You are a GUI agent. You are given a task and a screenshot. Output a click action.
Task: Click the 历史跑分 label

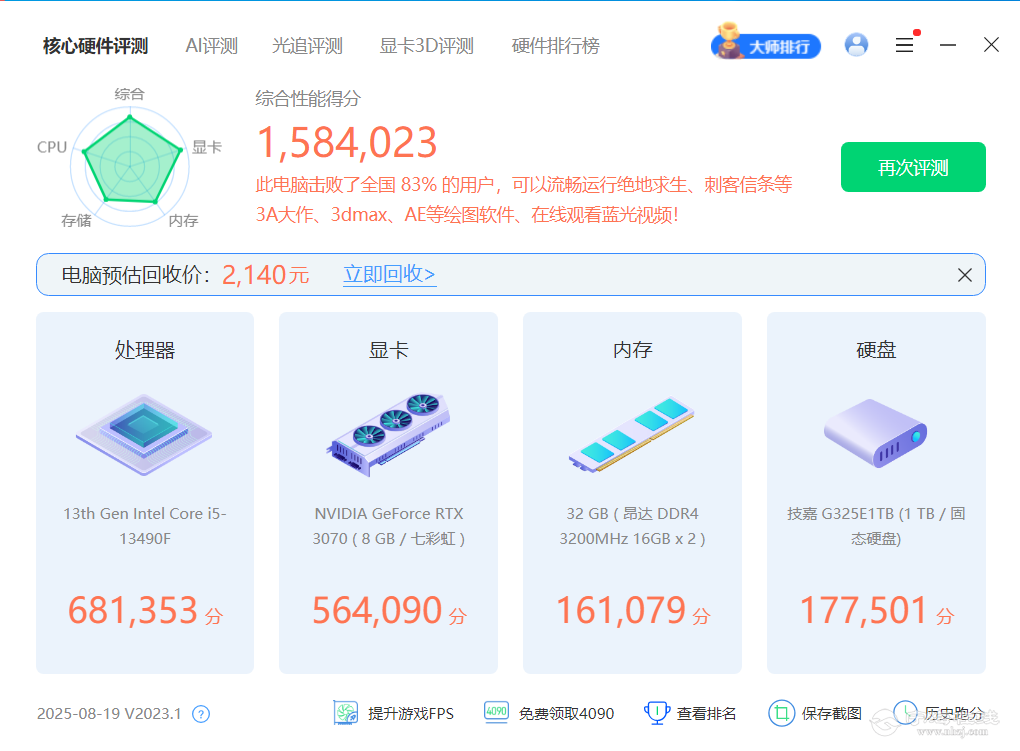pos(954,714)
